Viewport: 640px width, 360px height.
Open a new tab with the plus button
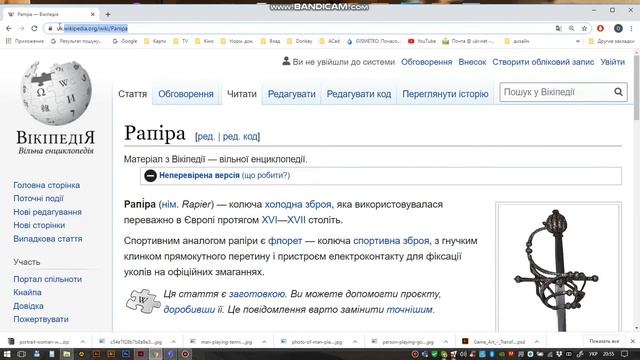[108, 14]
